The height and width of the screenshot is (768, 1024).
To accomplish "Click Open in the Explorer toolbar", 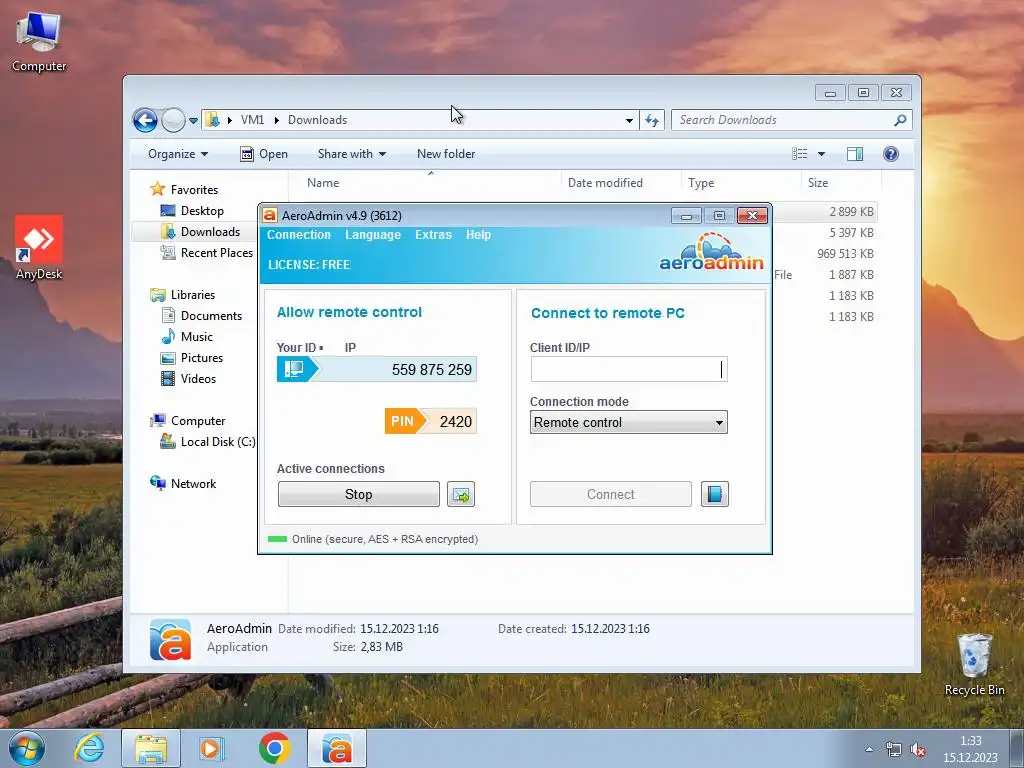I will click(x=264, y=154).
